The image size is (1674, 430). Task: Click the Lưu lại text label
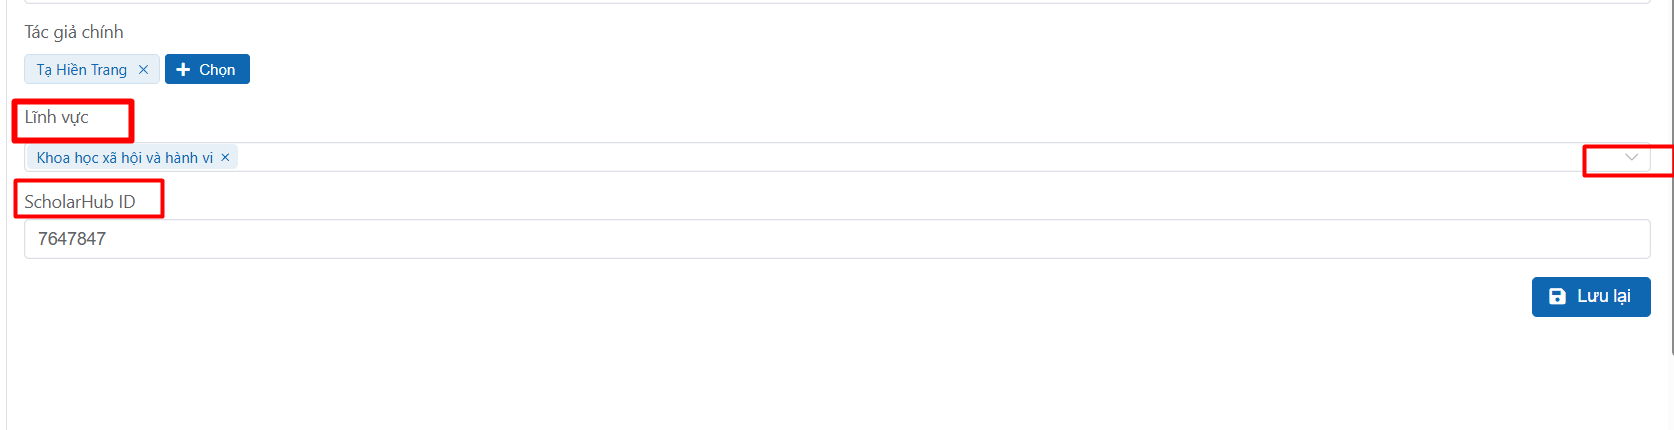tap(1604, 297)
